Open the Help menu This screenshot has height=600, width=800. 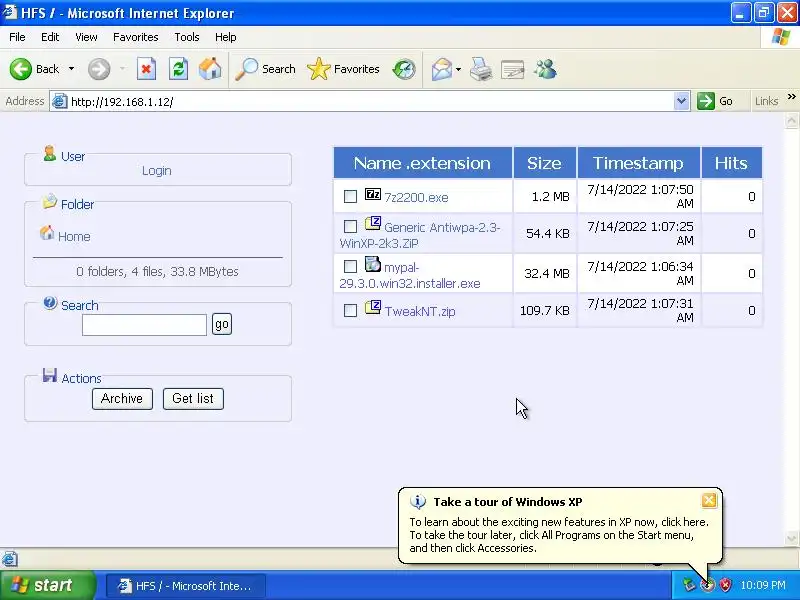pyautogui.click(x=226, y=37)
